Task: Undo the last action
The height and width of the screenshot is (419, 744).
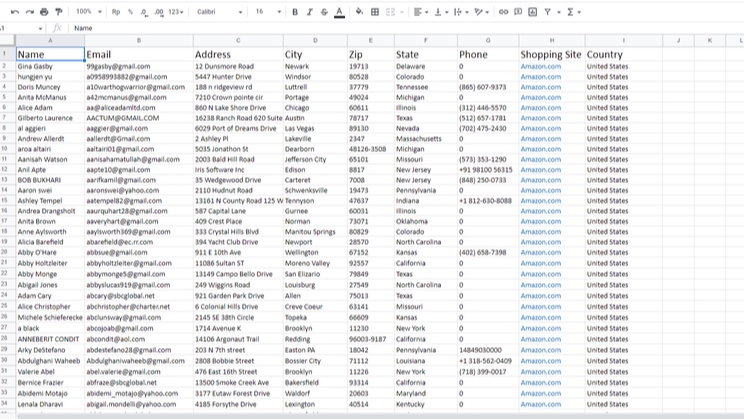Action: click(15, 12)
